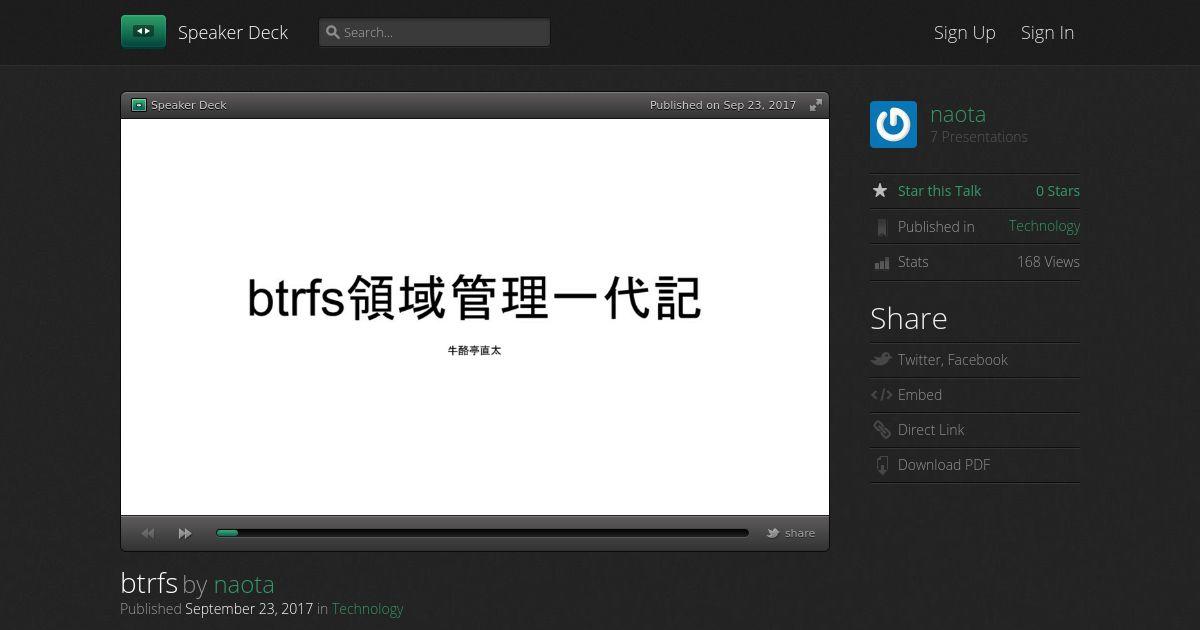Focus the Search input field
Screen dimensions: 1200x630
434,32
